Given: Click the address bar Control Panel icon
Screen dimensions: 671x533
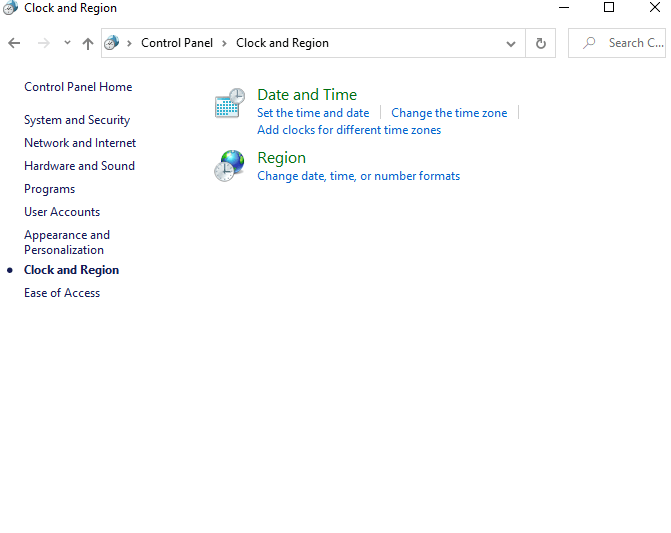Looking at the screenshot, I should (x=112, y=43).
